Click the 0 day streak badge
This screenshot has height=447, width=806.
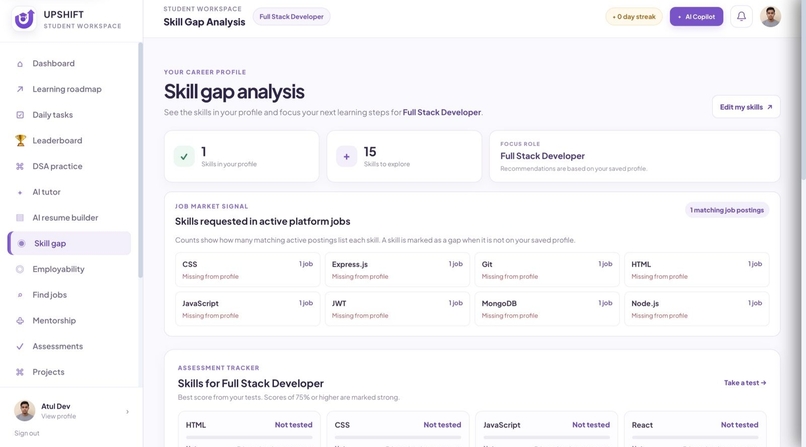pos(634,17)
